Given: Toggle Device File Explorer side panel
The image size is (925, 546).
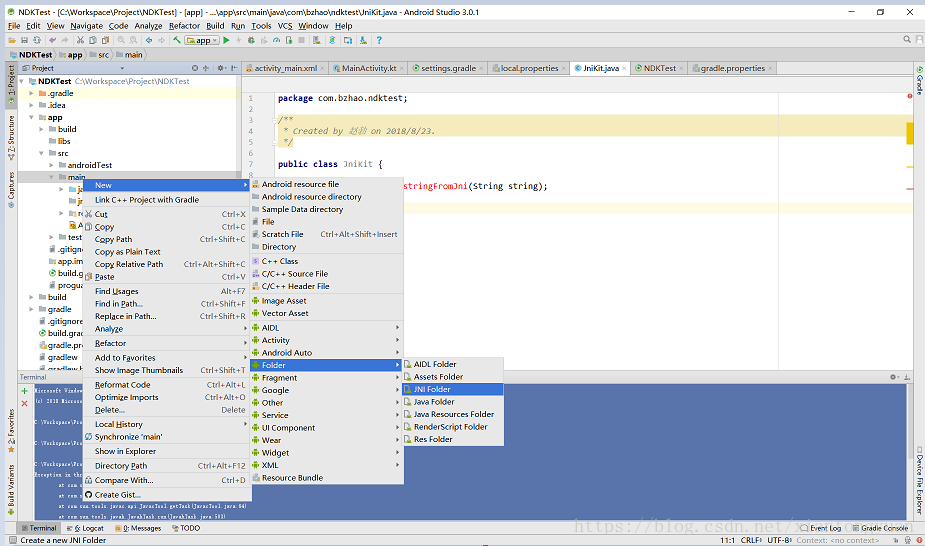Looking at the screenshot, I should 919,481.
